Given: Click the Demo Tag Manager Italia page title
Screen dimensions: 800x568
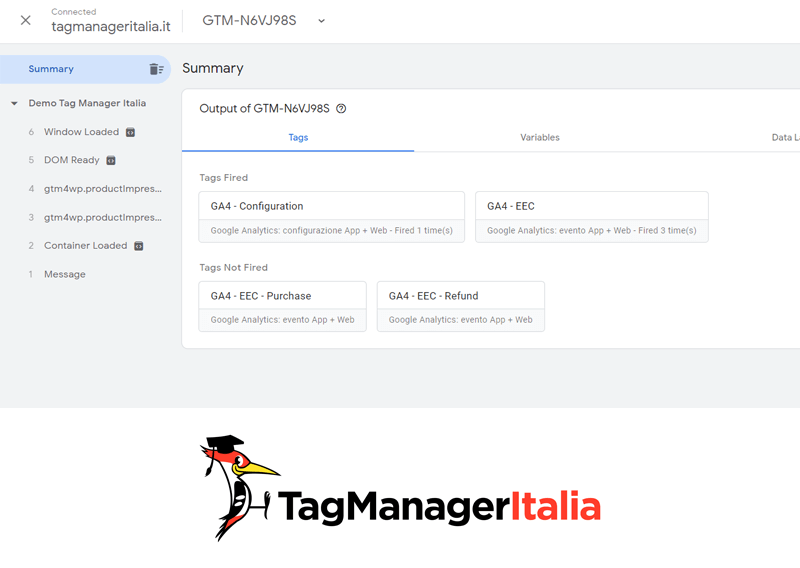Looking at the screenshot, I should point(87,103).
